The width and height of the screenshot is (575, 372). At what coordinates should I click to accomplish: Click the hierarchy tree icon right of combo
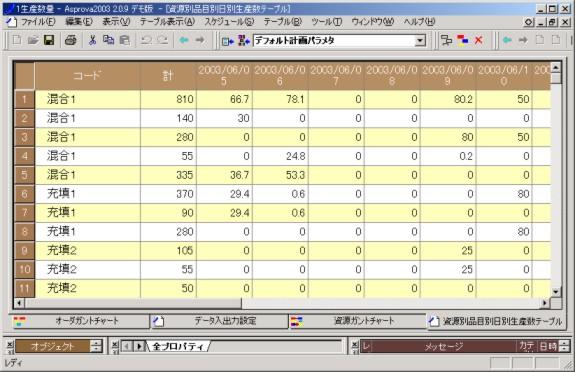click(x=446, y=40)
